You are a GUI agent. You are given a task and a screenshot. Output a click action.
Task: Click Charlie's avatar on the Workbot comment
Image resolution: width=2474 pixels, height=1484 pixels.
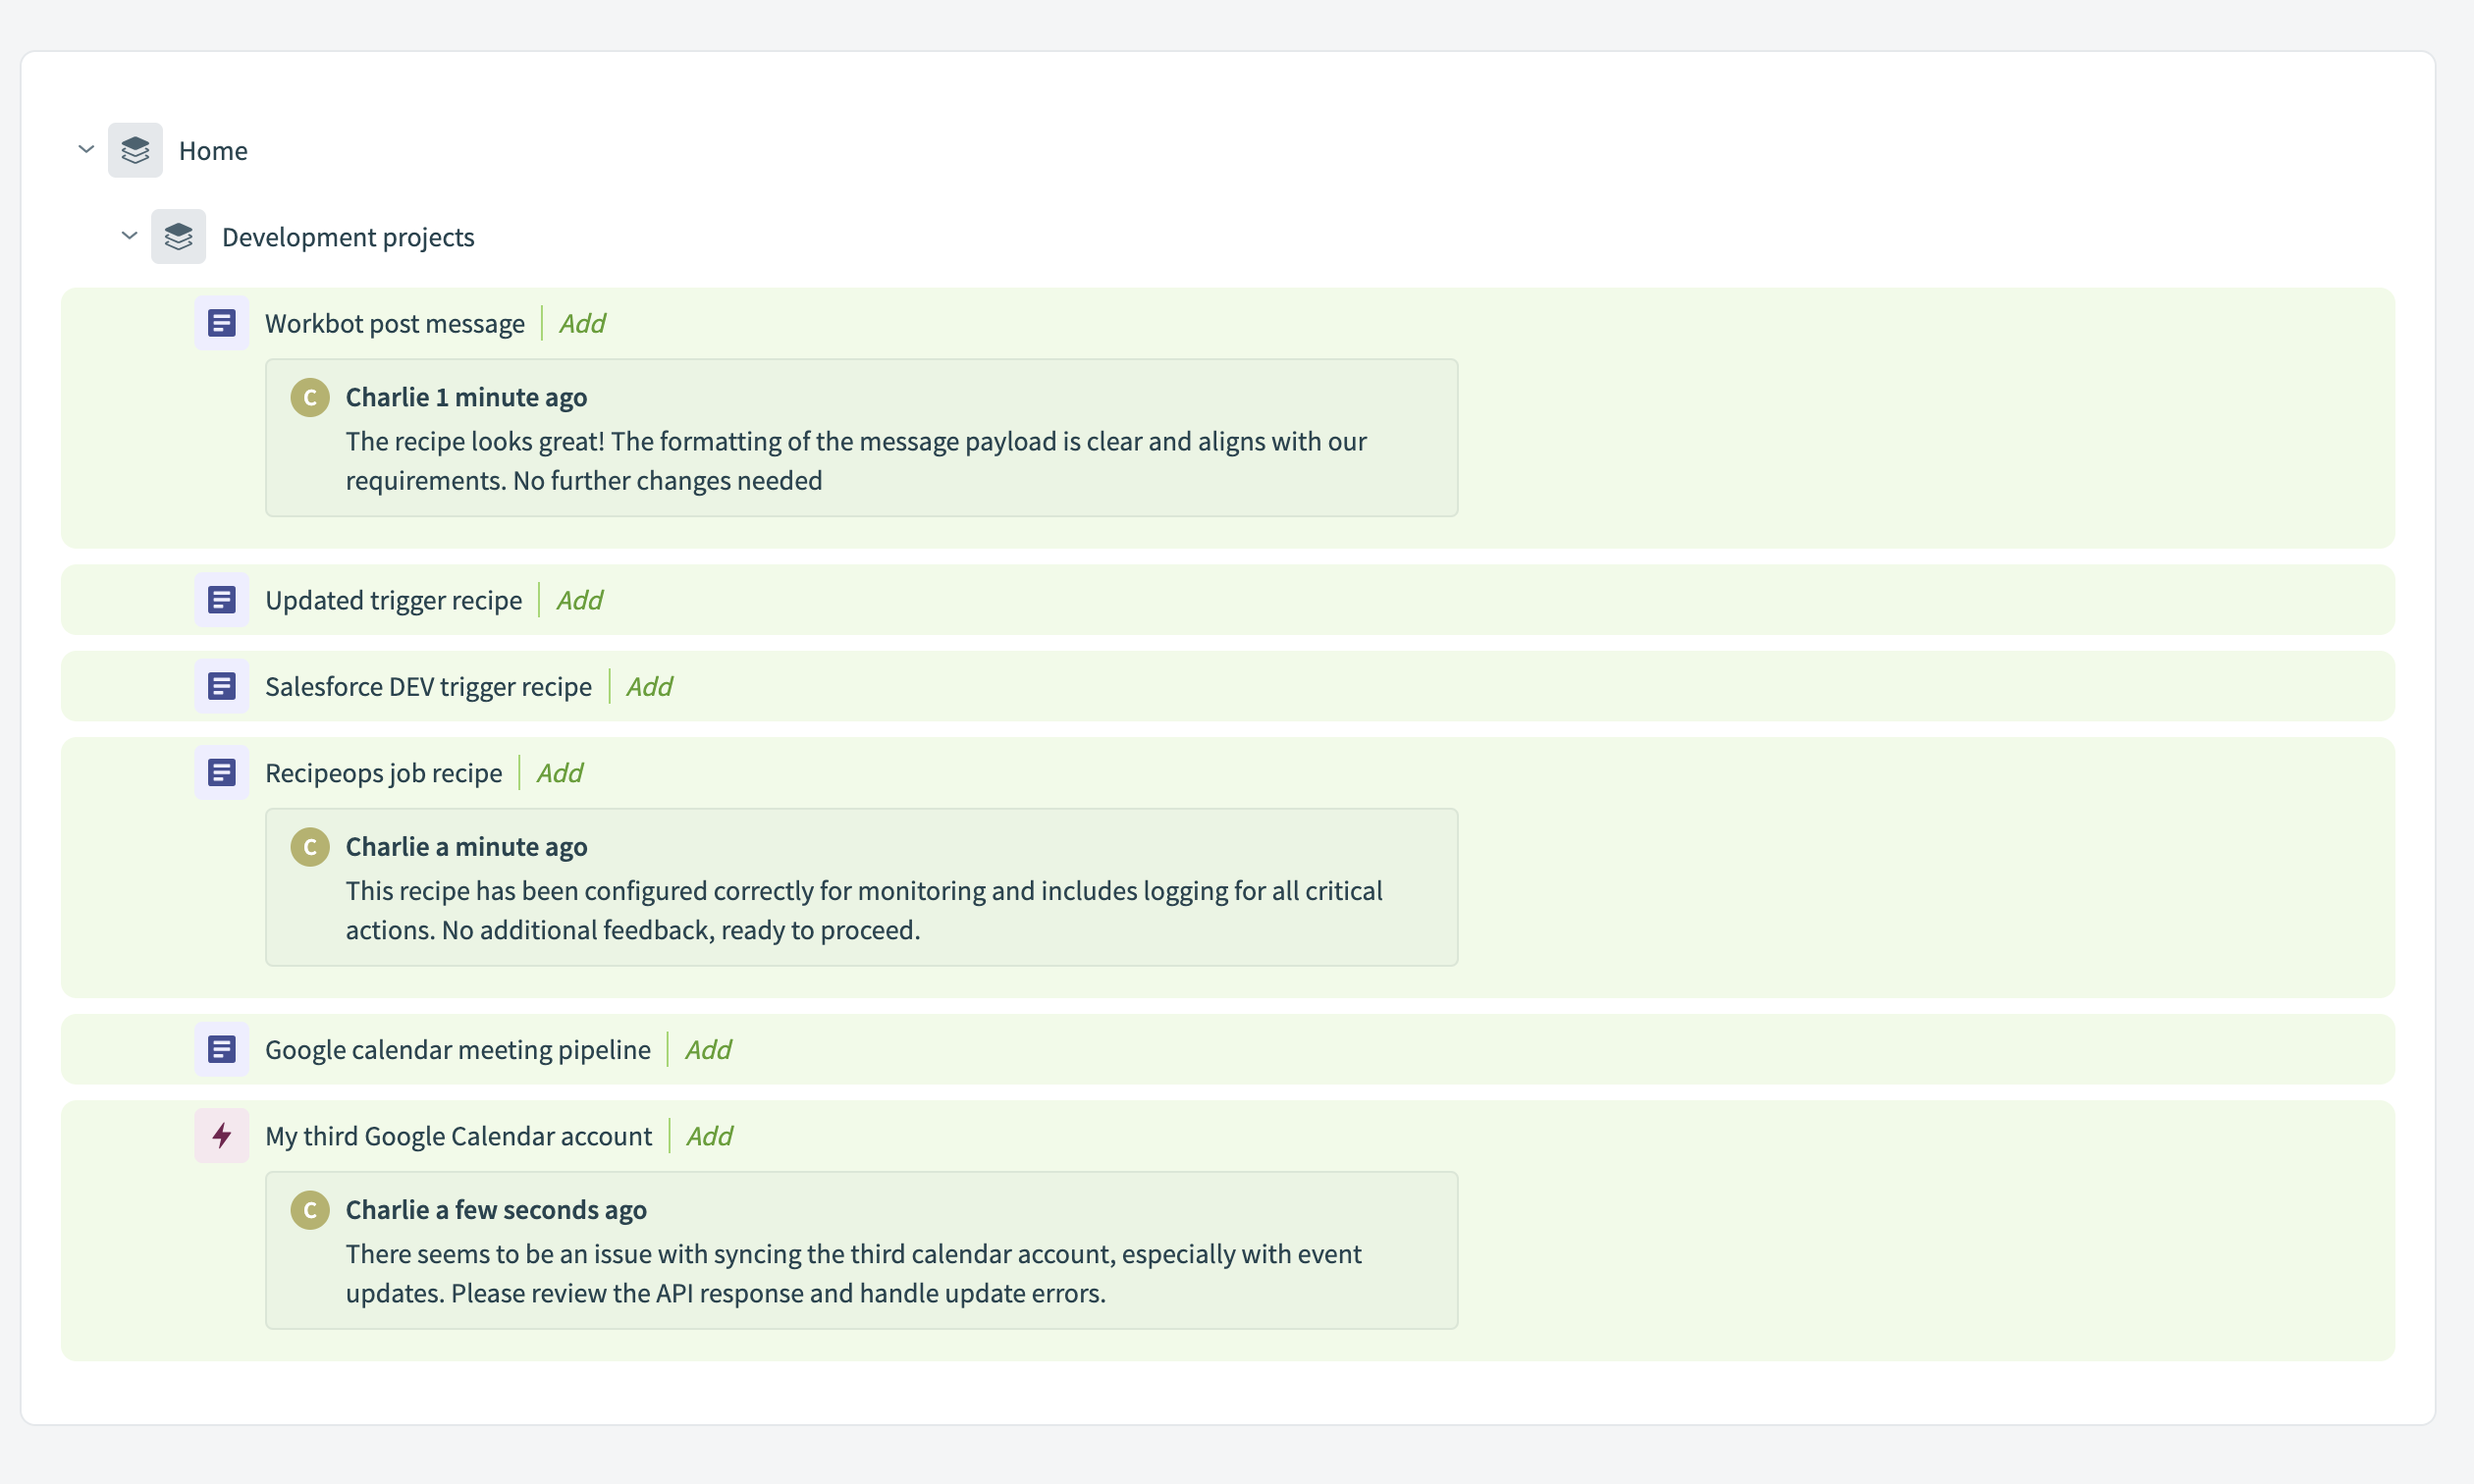pyautogui.click(x=310, y=396)
